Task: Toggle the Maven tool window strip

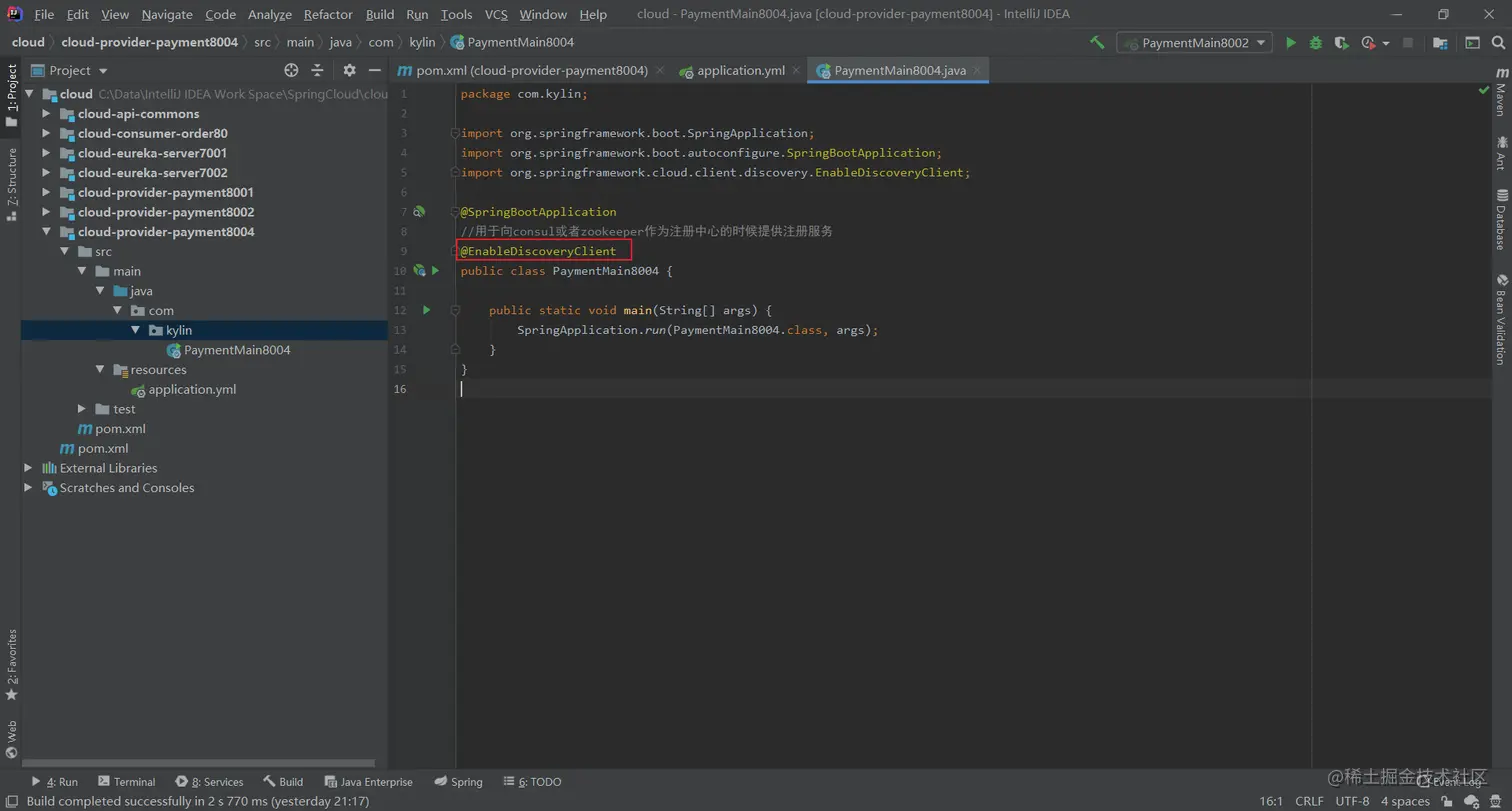Action: (1500, 92)
